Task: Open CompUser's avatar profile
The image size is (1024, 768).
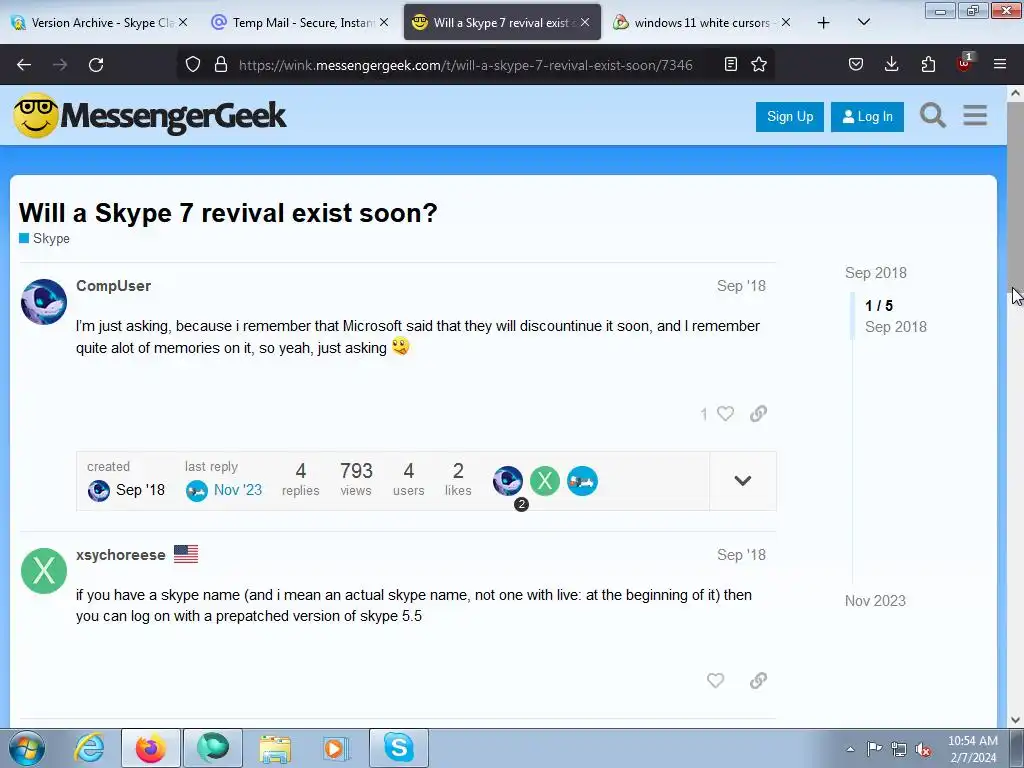Action: (44, 302)
